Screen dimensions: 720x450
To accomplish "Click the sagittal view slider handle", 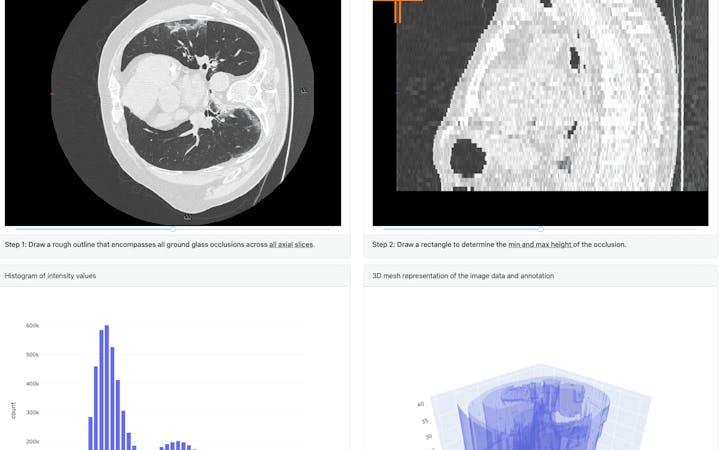I will tap(540, 229).
